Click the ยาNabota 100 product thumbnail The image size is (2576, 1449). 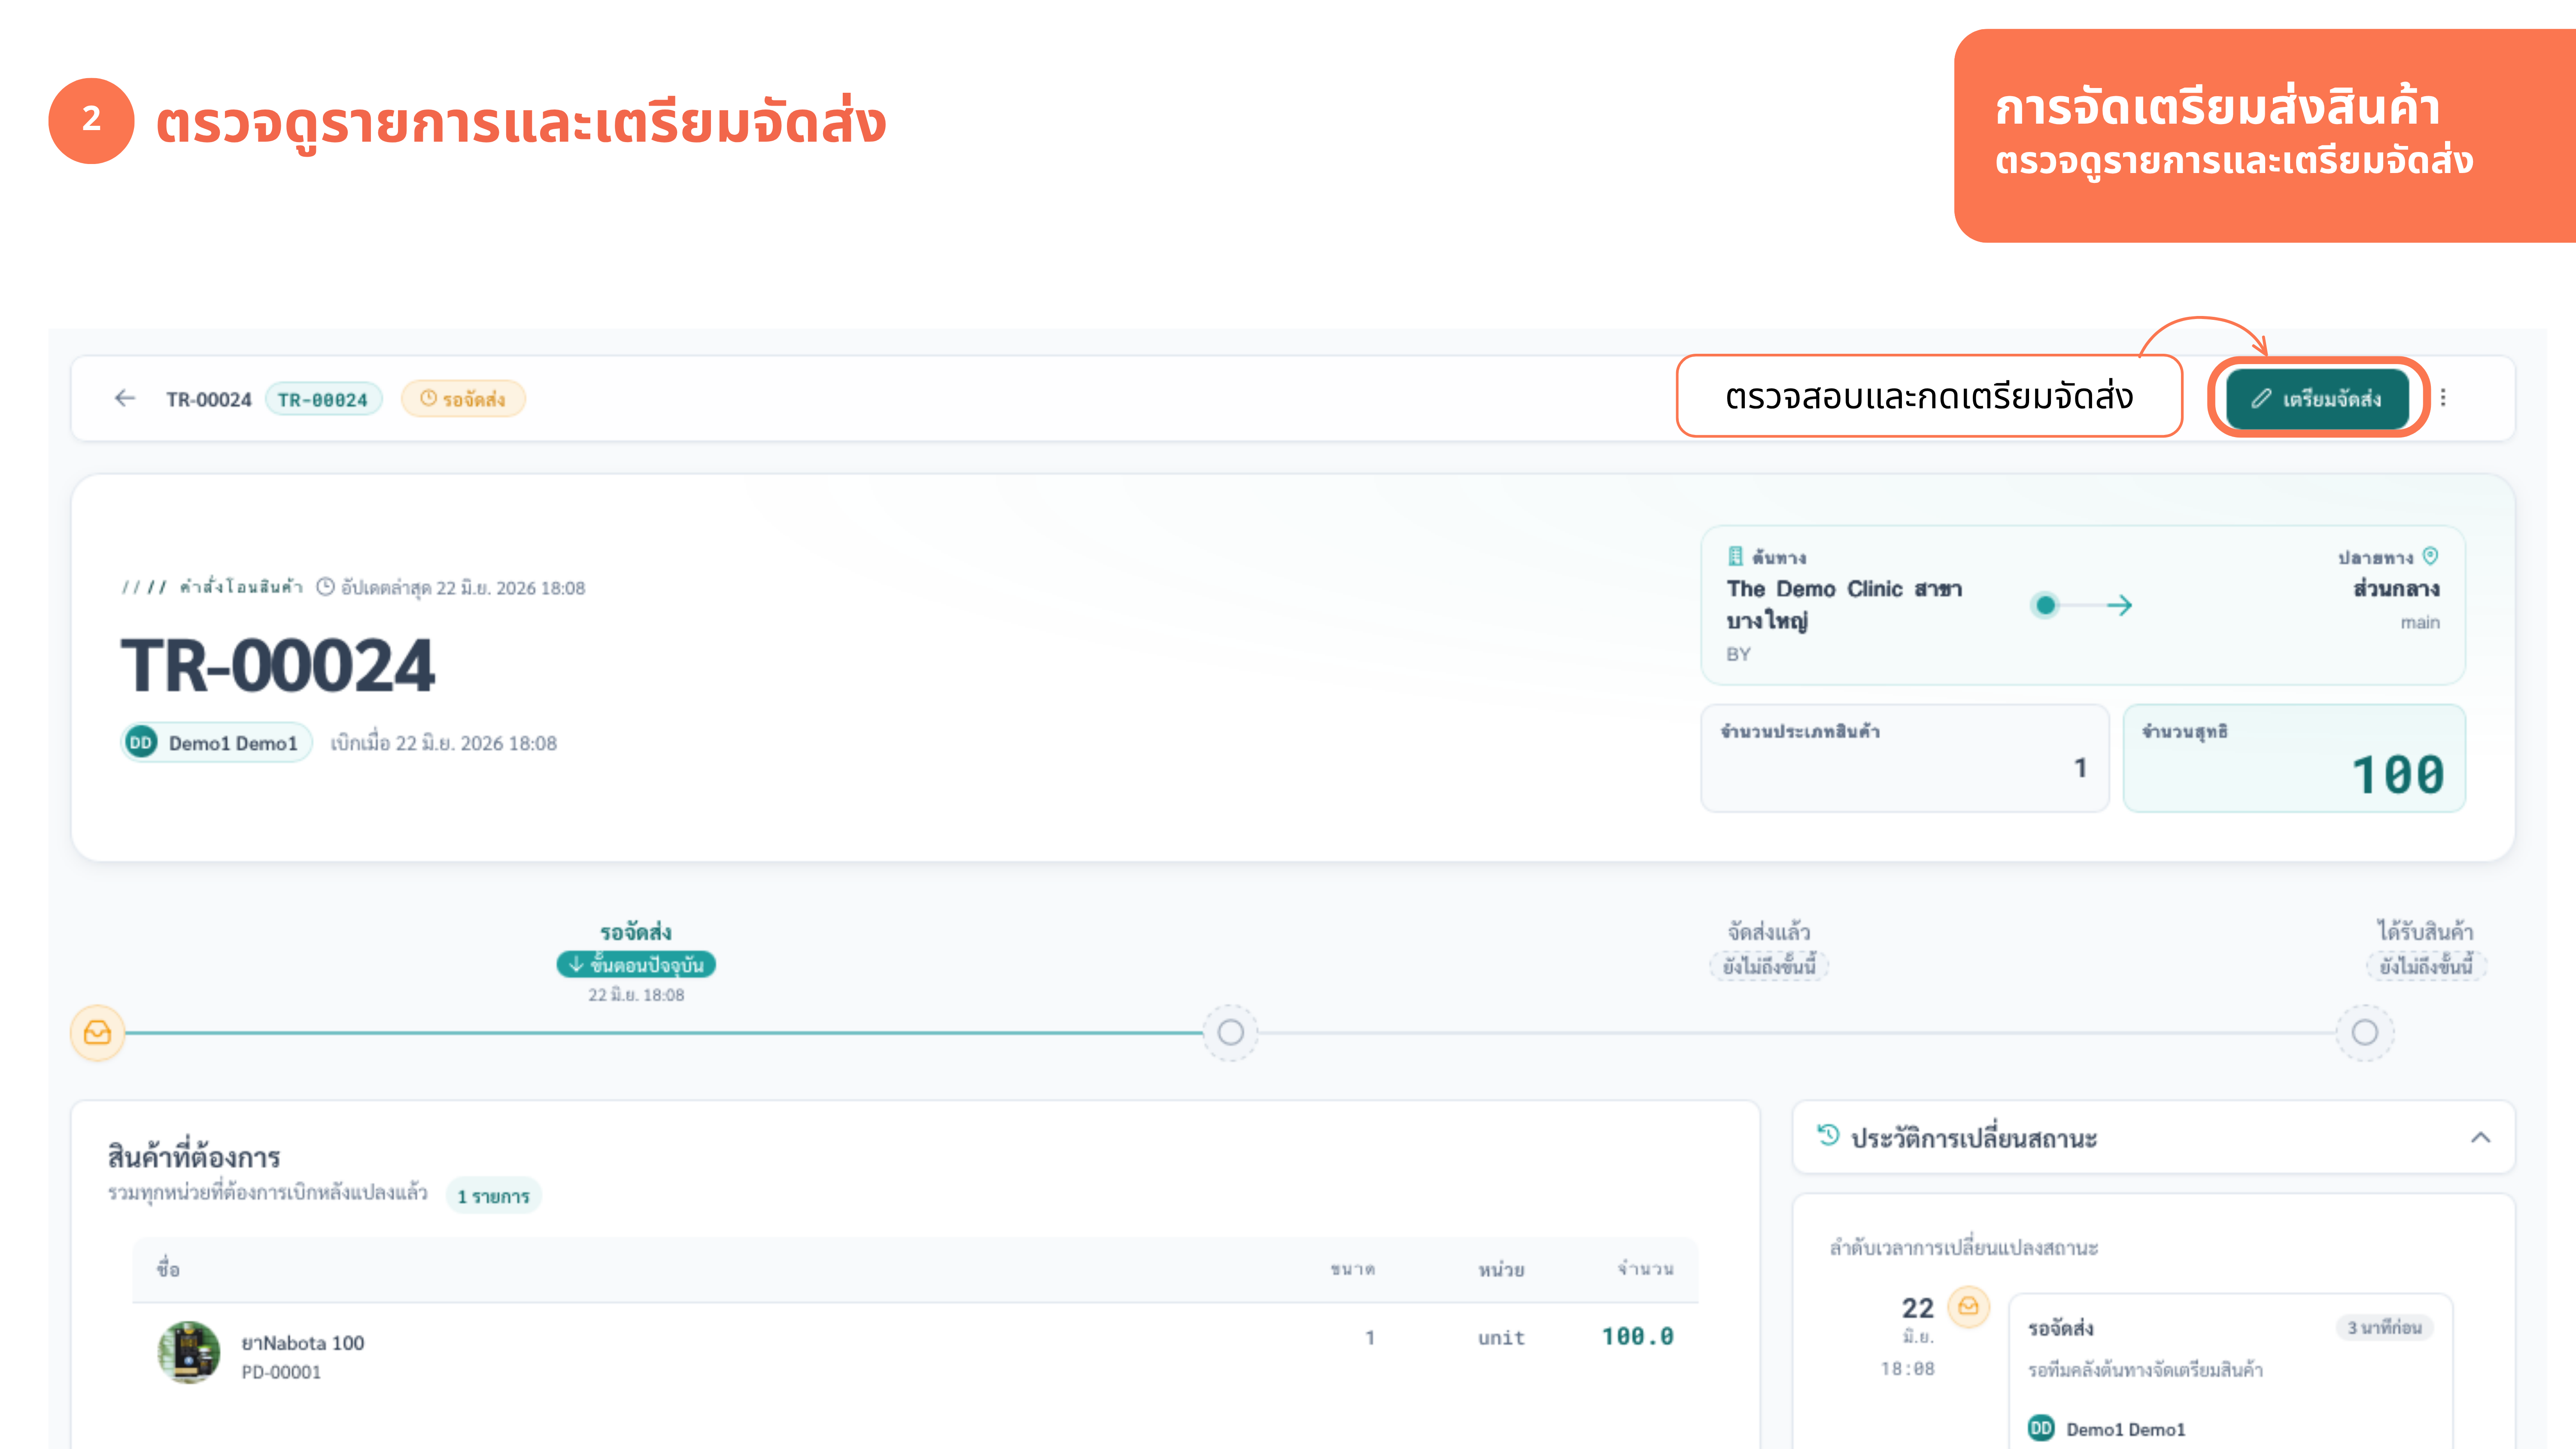tap(189, 1352)
